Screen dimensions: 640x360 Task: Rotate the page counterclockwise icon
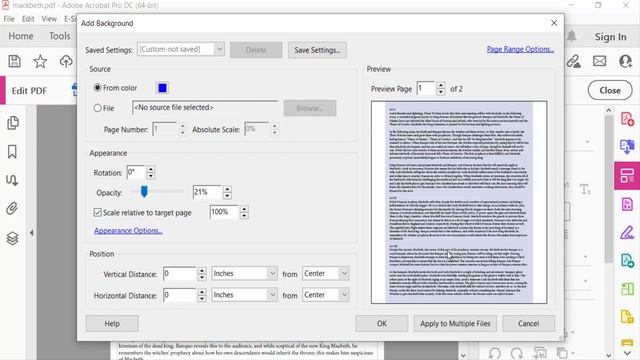[495, 353]
